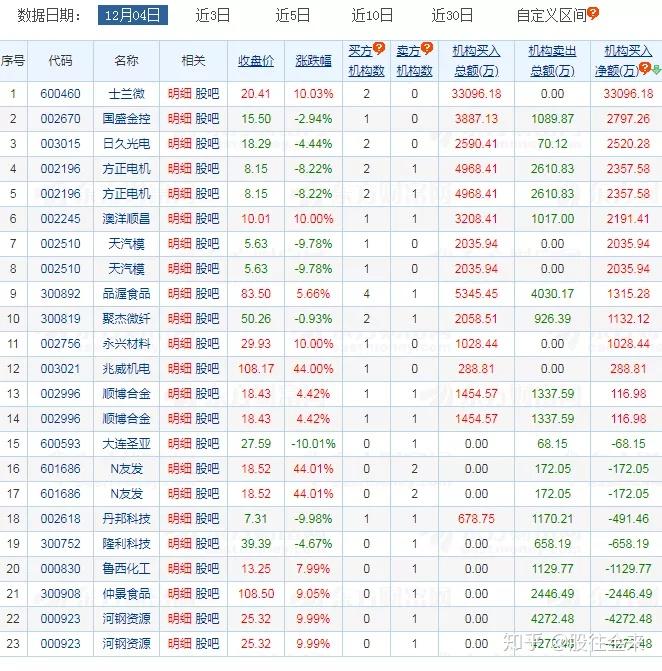
Task: Sort by 收盘价 column header
Action: 256,61
